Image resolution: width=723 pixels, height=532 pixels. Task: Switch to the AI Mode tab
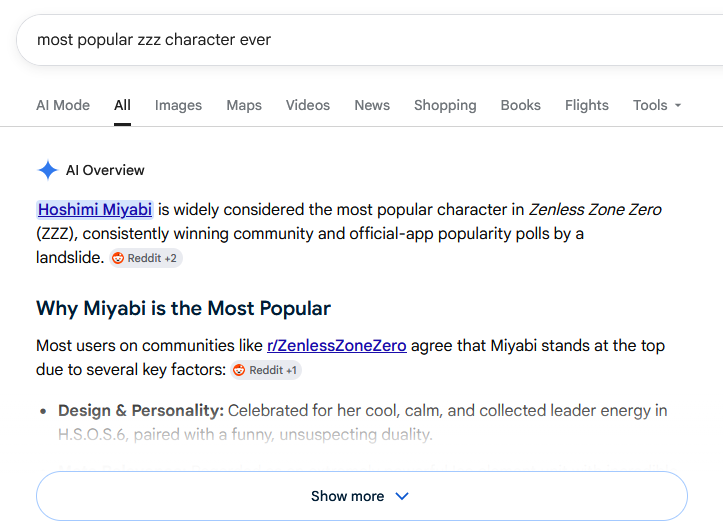(x=63, y=105)
